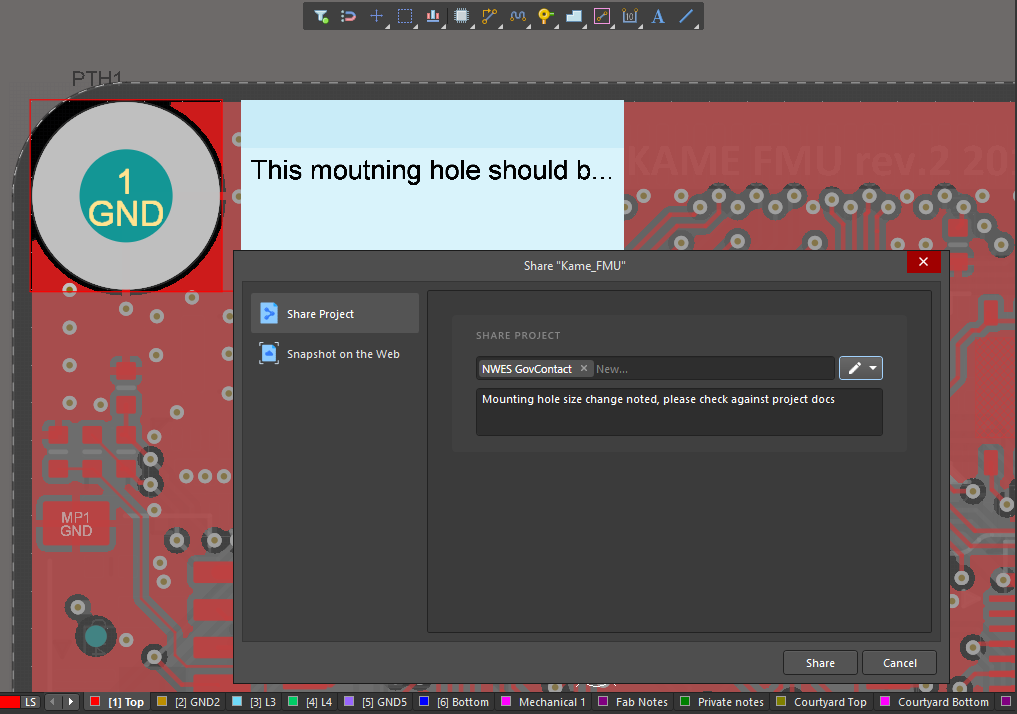Choose the place component chip icon
1017x714 pixels.
click(x=461, y=16)
